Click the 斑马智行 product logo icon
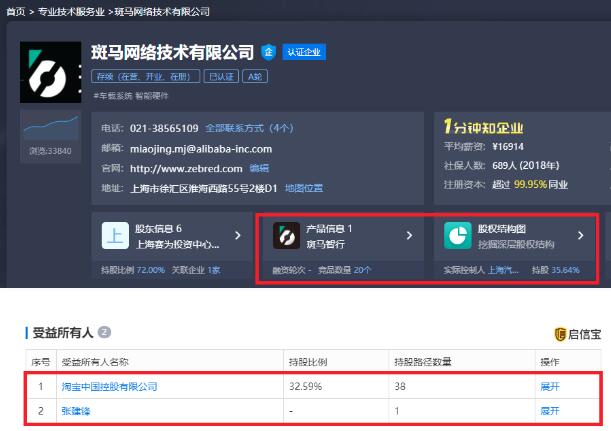 pos(286,235)
